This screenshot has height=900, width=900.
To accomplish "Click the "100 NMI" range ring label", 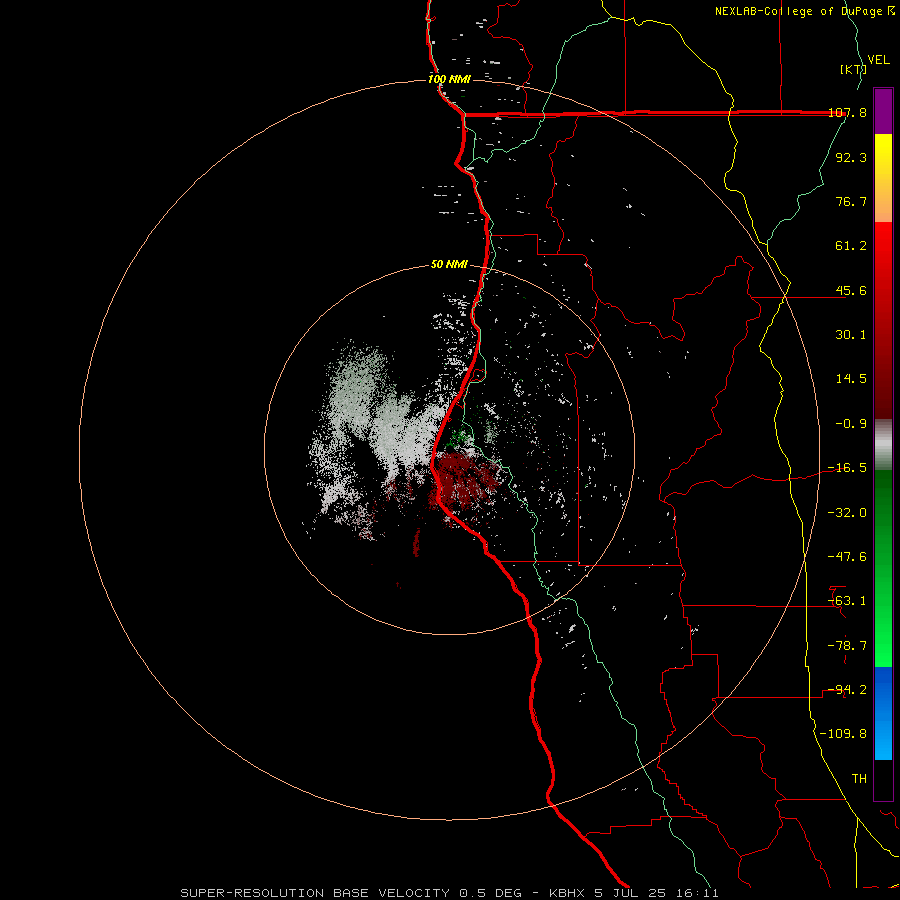I will [x=449, y=79].
